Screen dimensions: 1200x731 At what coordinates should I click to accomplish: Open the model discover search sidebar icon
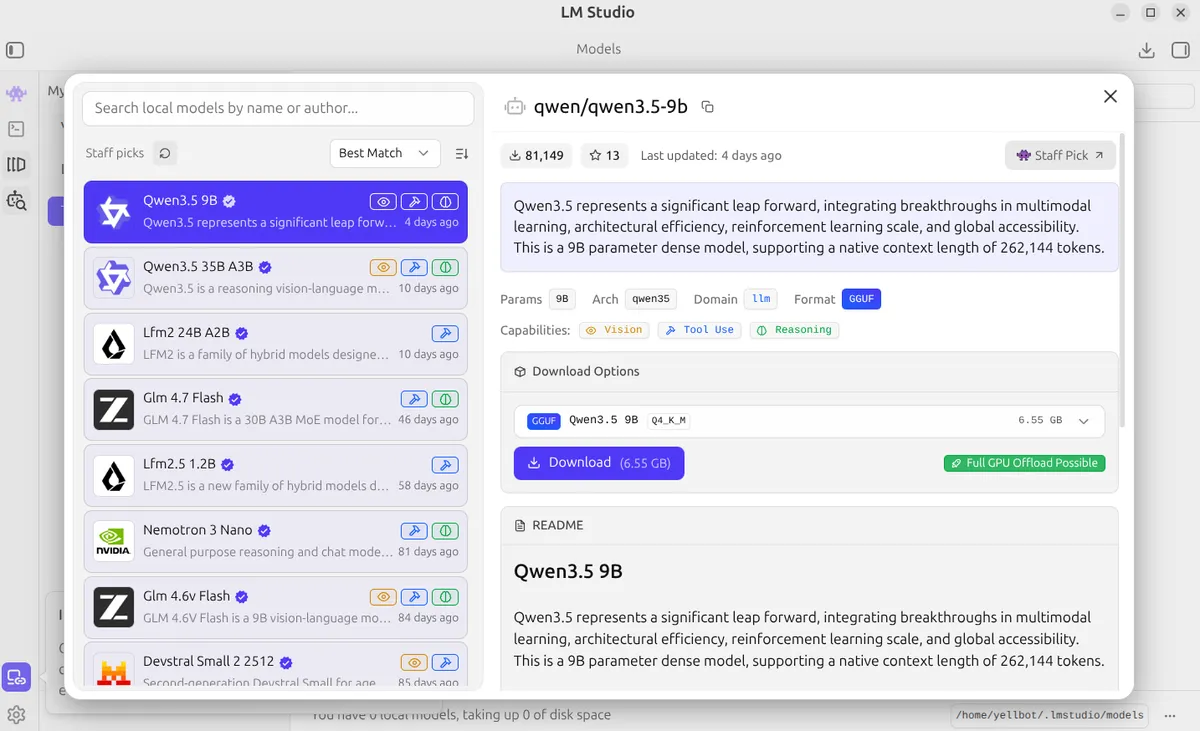click(x=16, y=200)
